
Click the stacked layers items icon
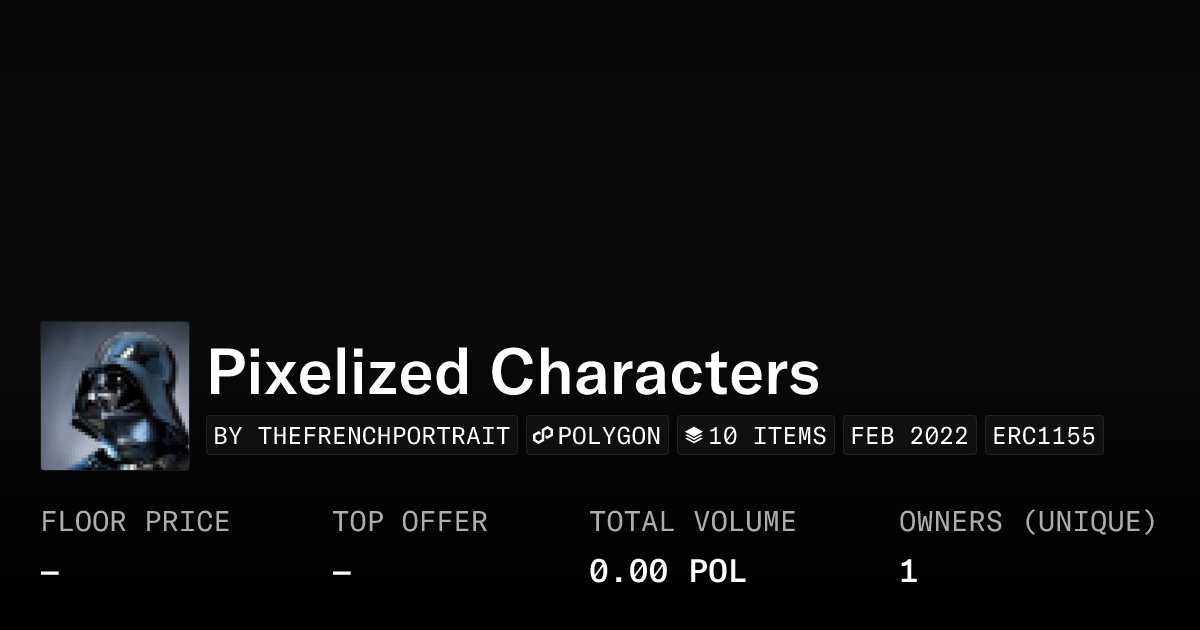coord(694,436)
